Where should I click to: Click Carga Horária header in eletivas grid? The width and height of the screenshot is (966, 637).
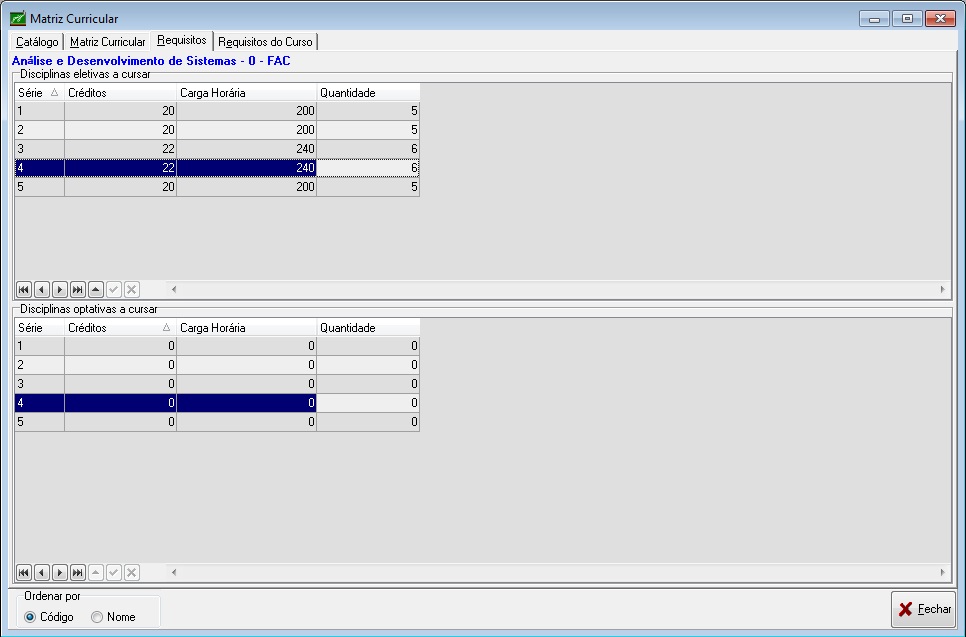point(246,93)
